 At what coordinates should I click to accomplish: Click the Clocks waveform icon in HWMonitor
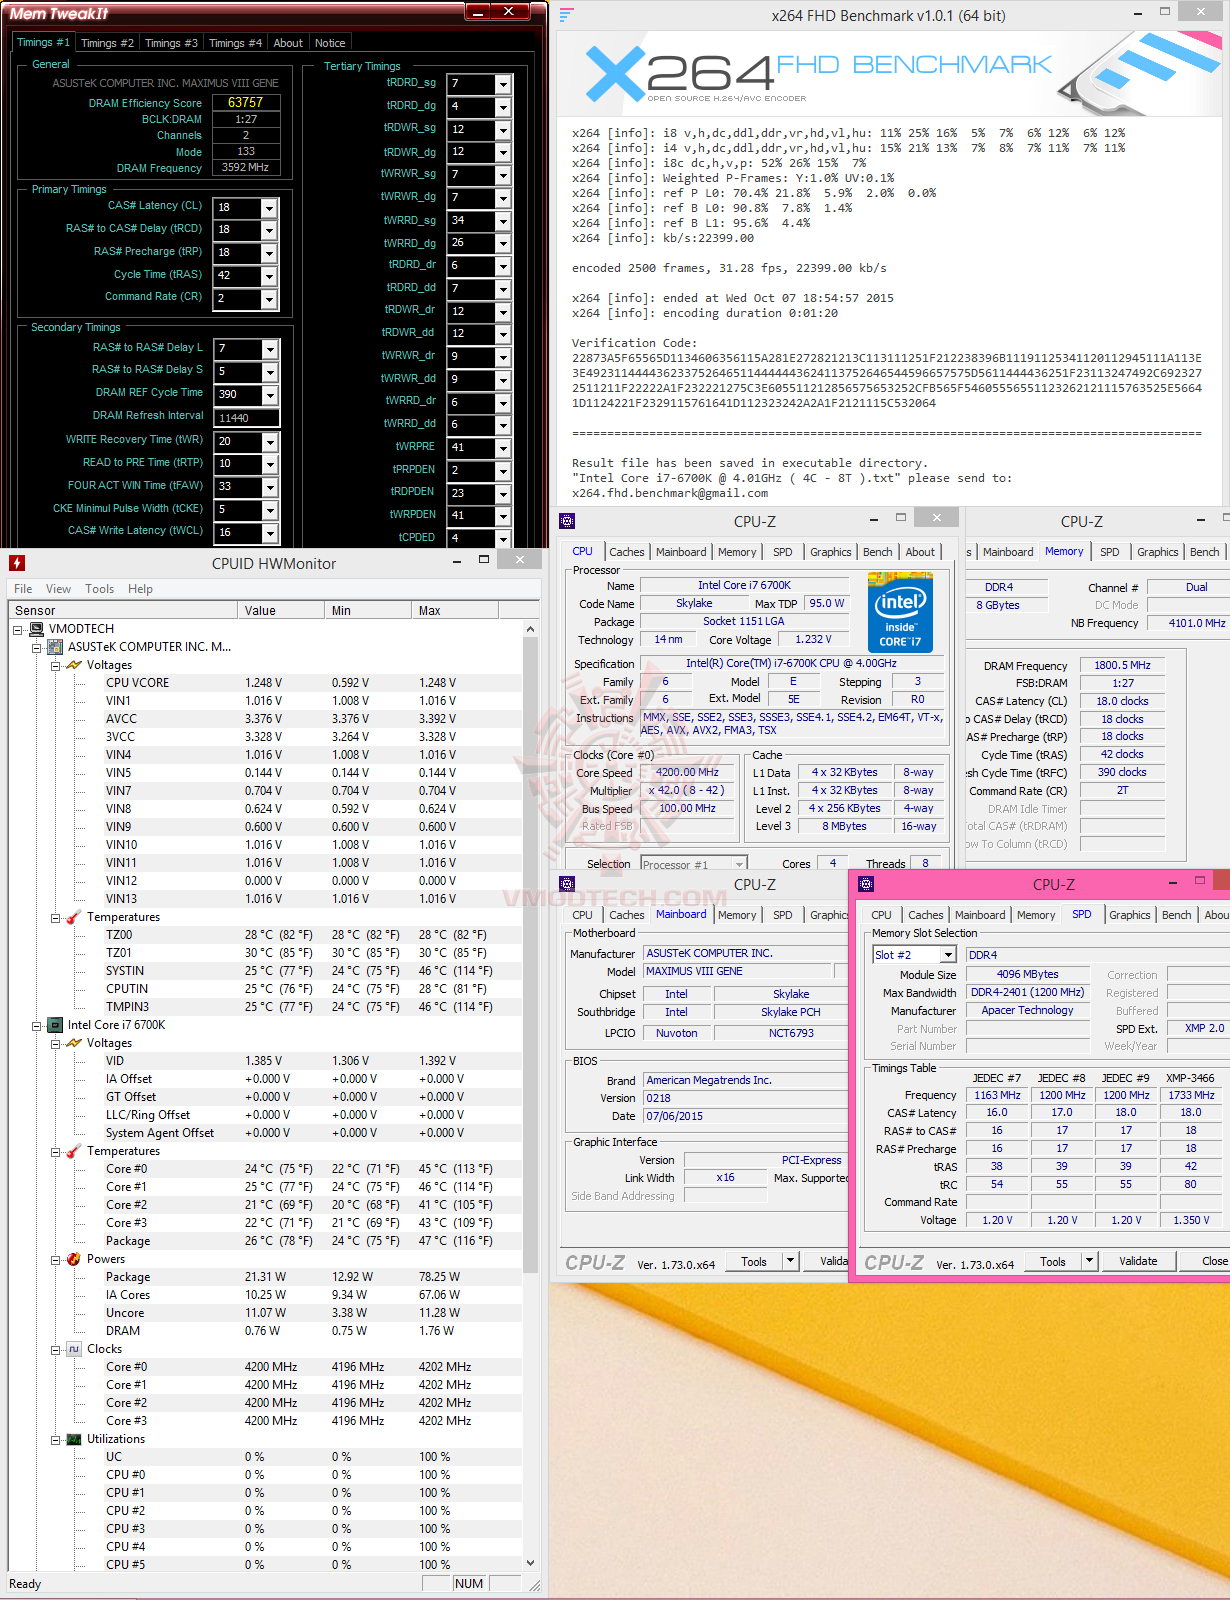point(74,1348)
